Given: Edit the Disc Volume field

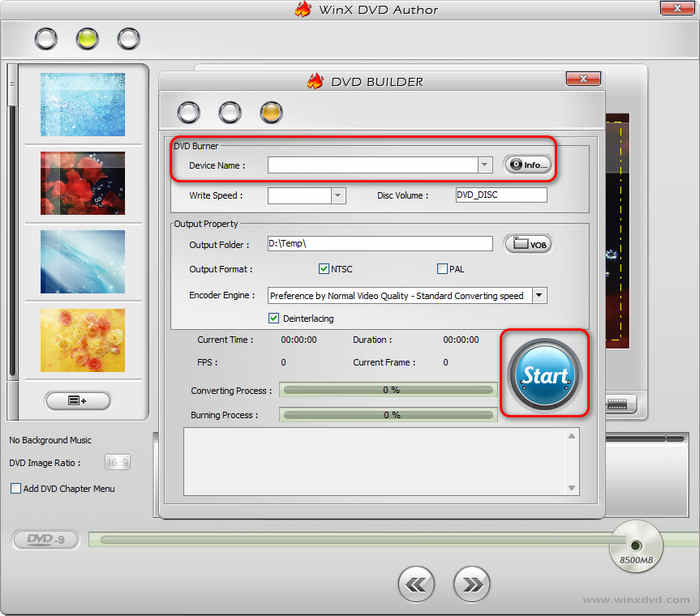Looking at the screenshot, I should (x=501, y=195).
